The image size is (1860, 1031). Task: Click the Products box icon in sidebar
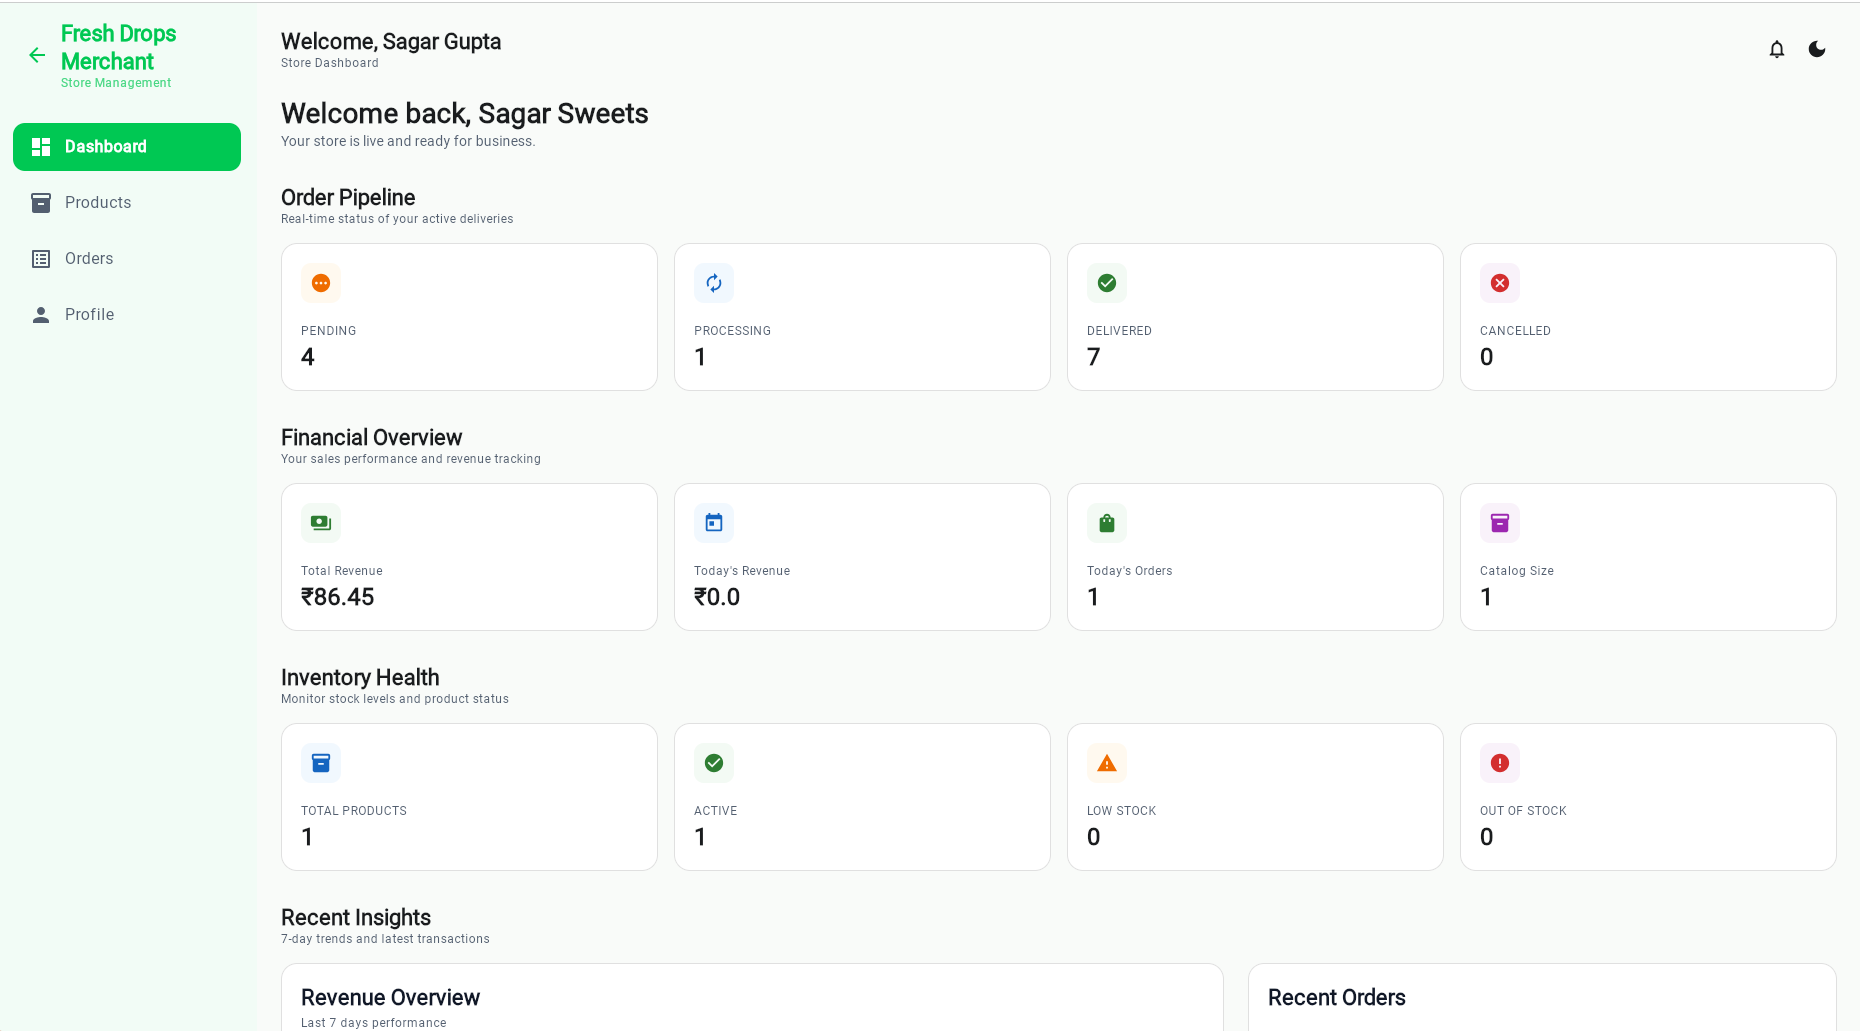41,203
